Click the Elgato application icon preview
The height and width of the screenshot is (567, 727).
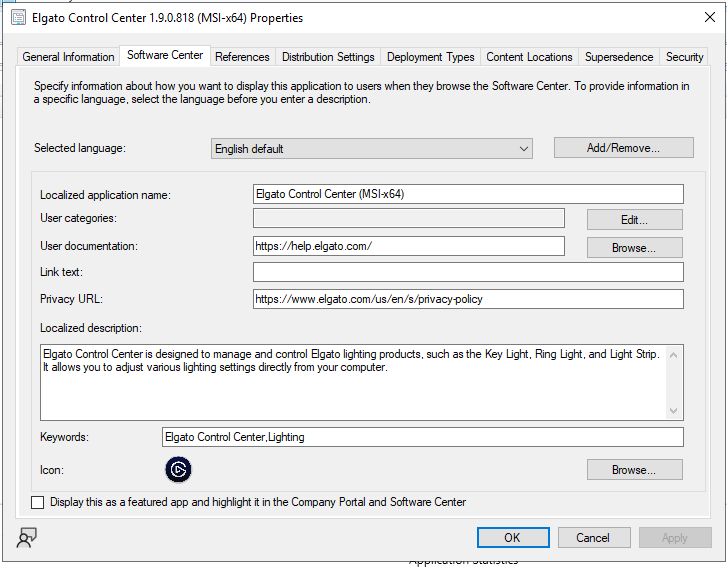[178, 470]
